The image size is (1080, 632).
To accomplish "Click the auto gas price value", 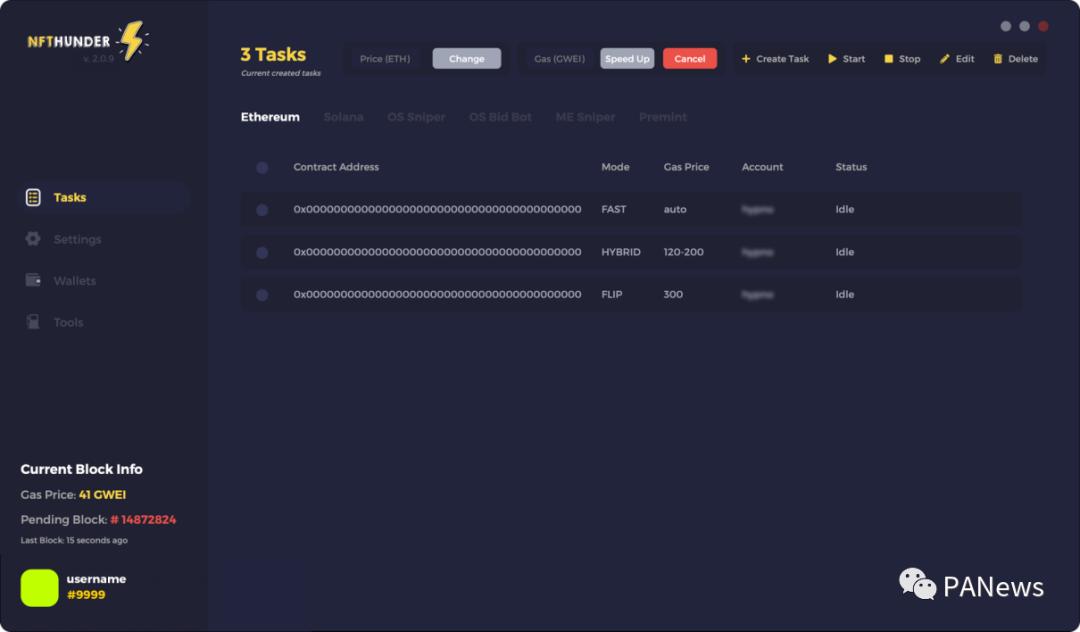I will pos(675,209).
